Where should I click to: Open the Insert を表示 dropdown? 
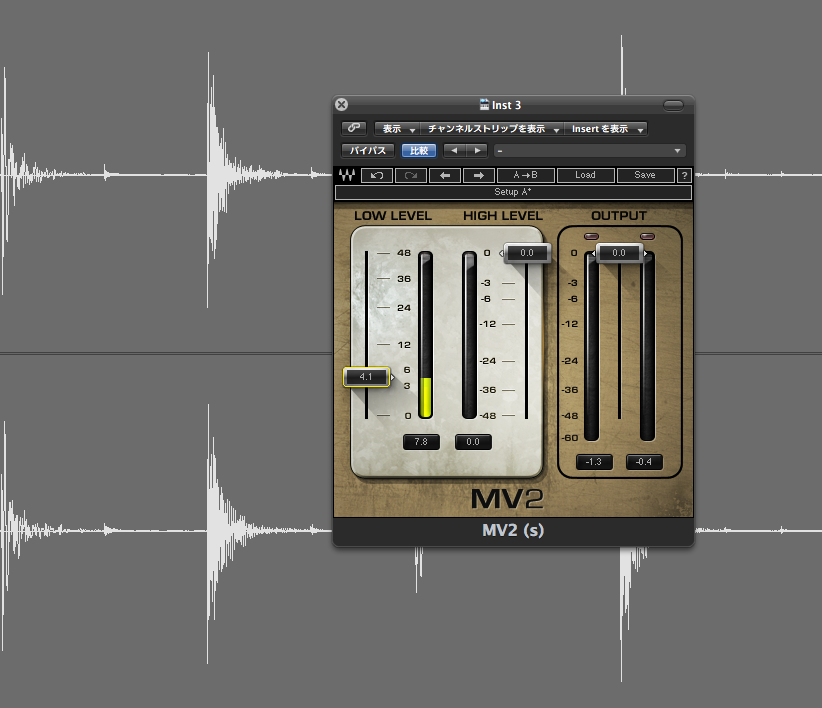point(605,128)
